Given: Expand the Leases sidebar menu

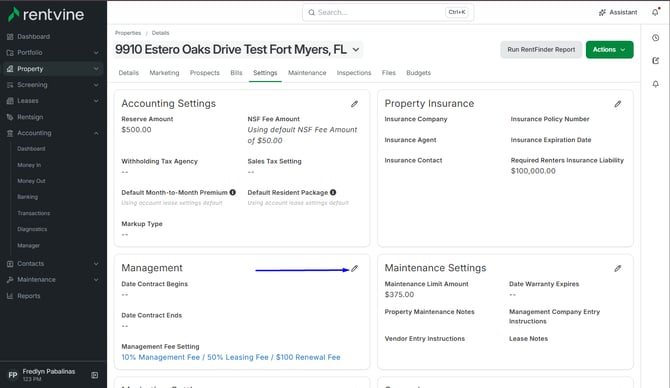Looking at the screenshot, I should tap(53, 101).
